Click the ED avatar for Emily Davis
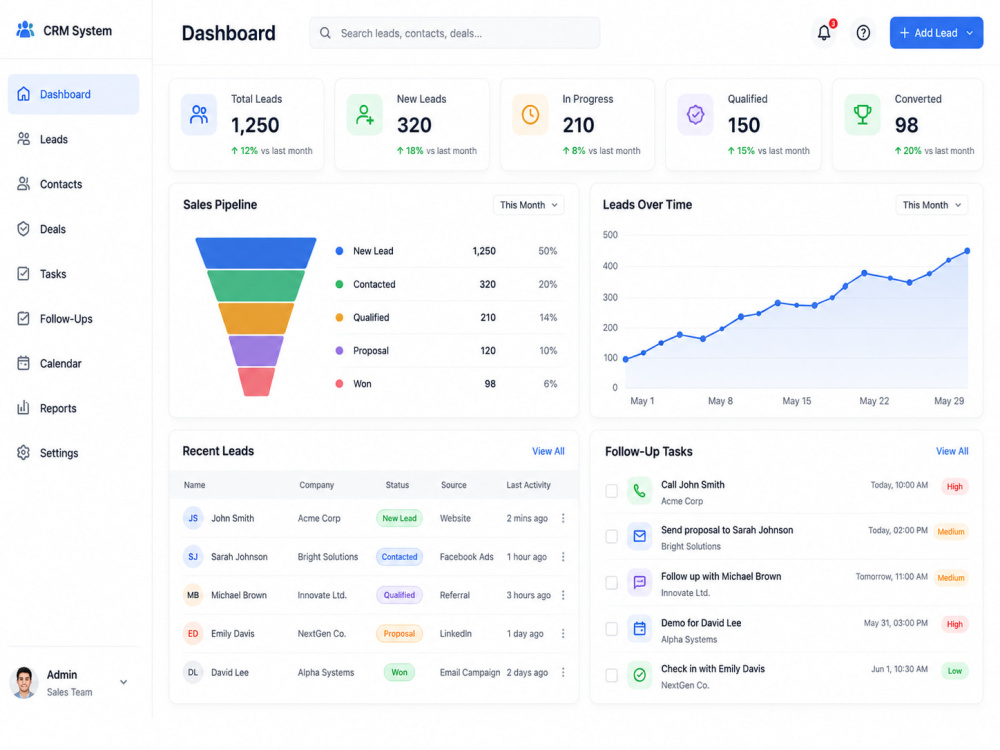Screen dimensions: 1000x750 (193, 633)
